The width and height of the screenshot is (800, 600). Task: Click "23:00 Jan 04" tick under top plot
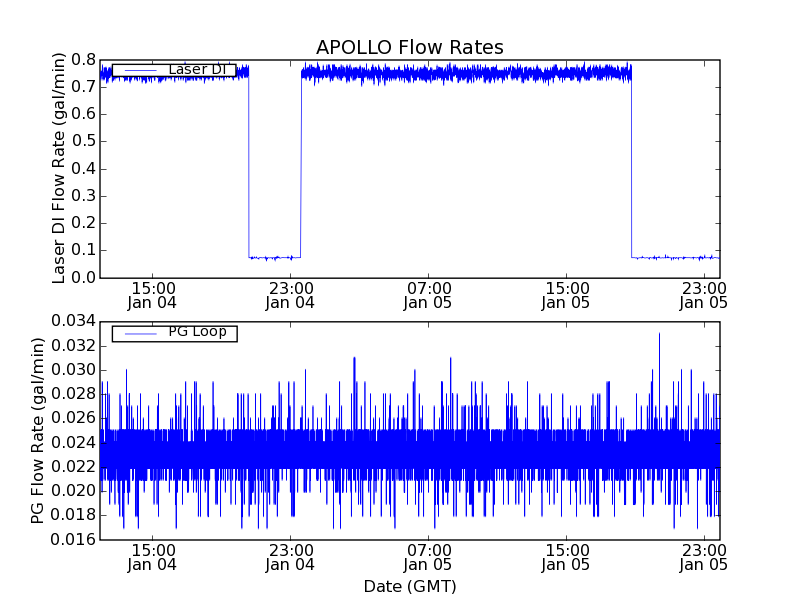click(x=290, y=294)
